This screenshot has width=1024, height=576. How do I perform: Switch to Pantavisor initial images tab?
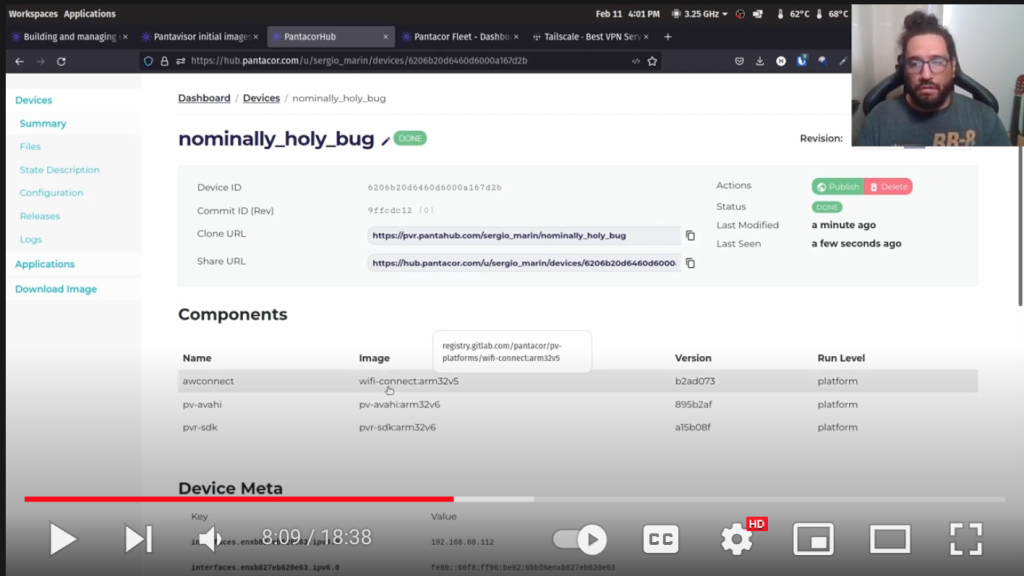[199, 37]
